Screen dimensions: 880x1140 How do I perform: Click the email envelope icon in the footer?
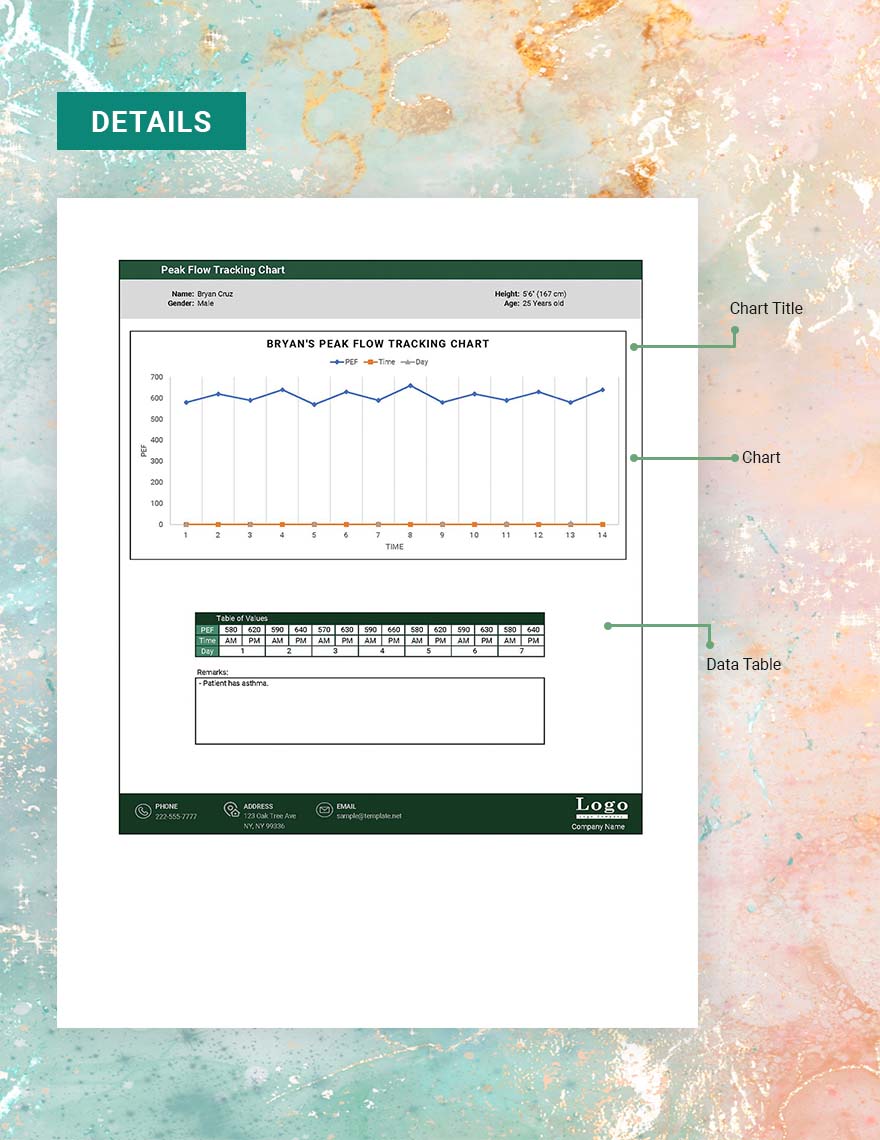coord(324,810)
